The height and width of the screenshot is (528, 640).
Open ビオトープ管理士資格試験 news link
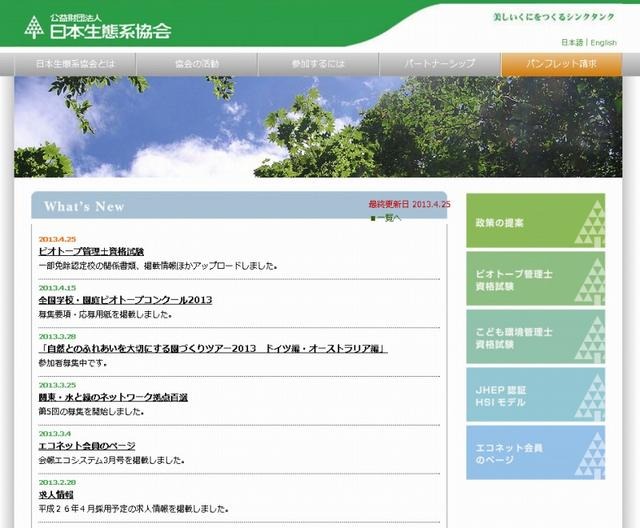[x=91, y=251]
